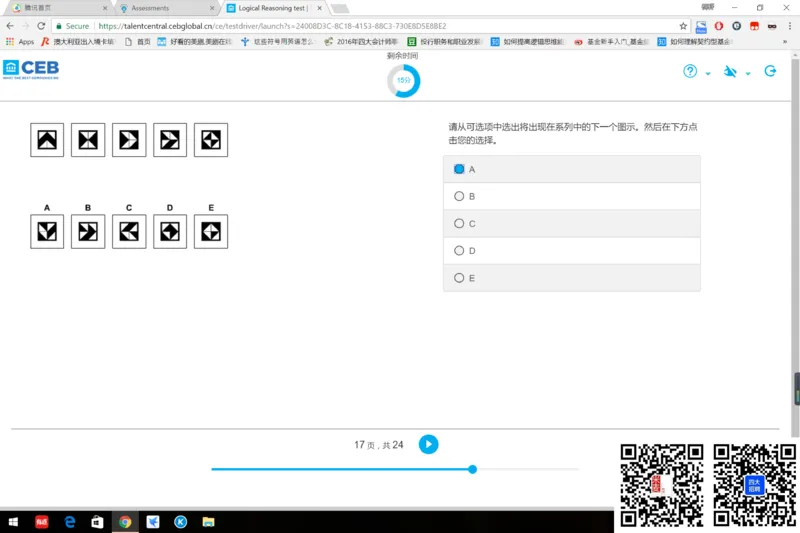Open a new browser tab
The image size is (800, 533).
tap(340, 8)
